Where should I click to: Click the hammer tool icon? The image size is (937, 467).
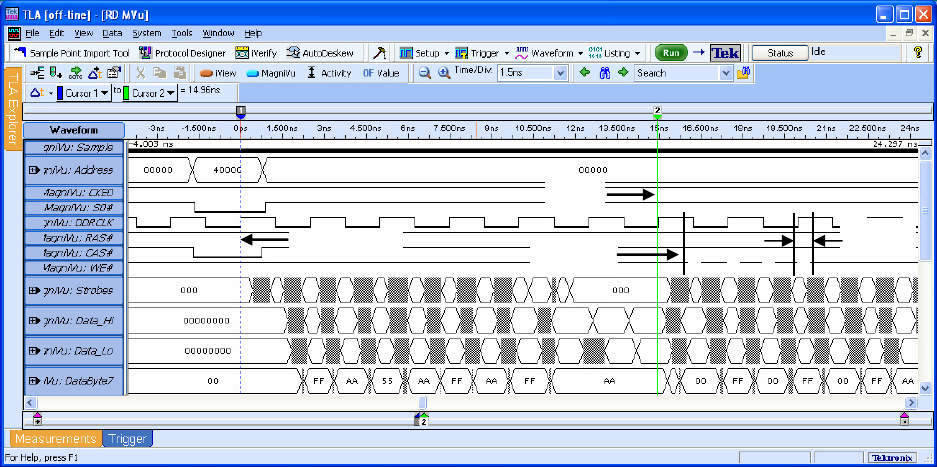click(379, 53)
